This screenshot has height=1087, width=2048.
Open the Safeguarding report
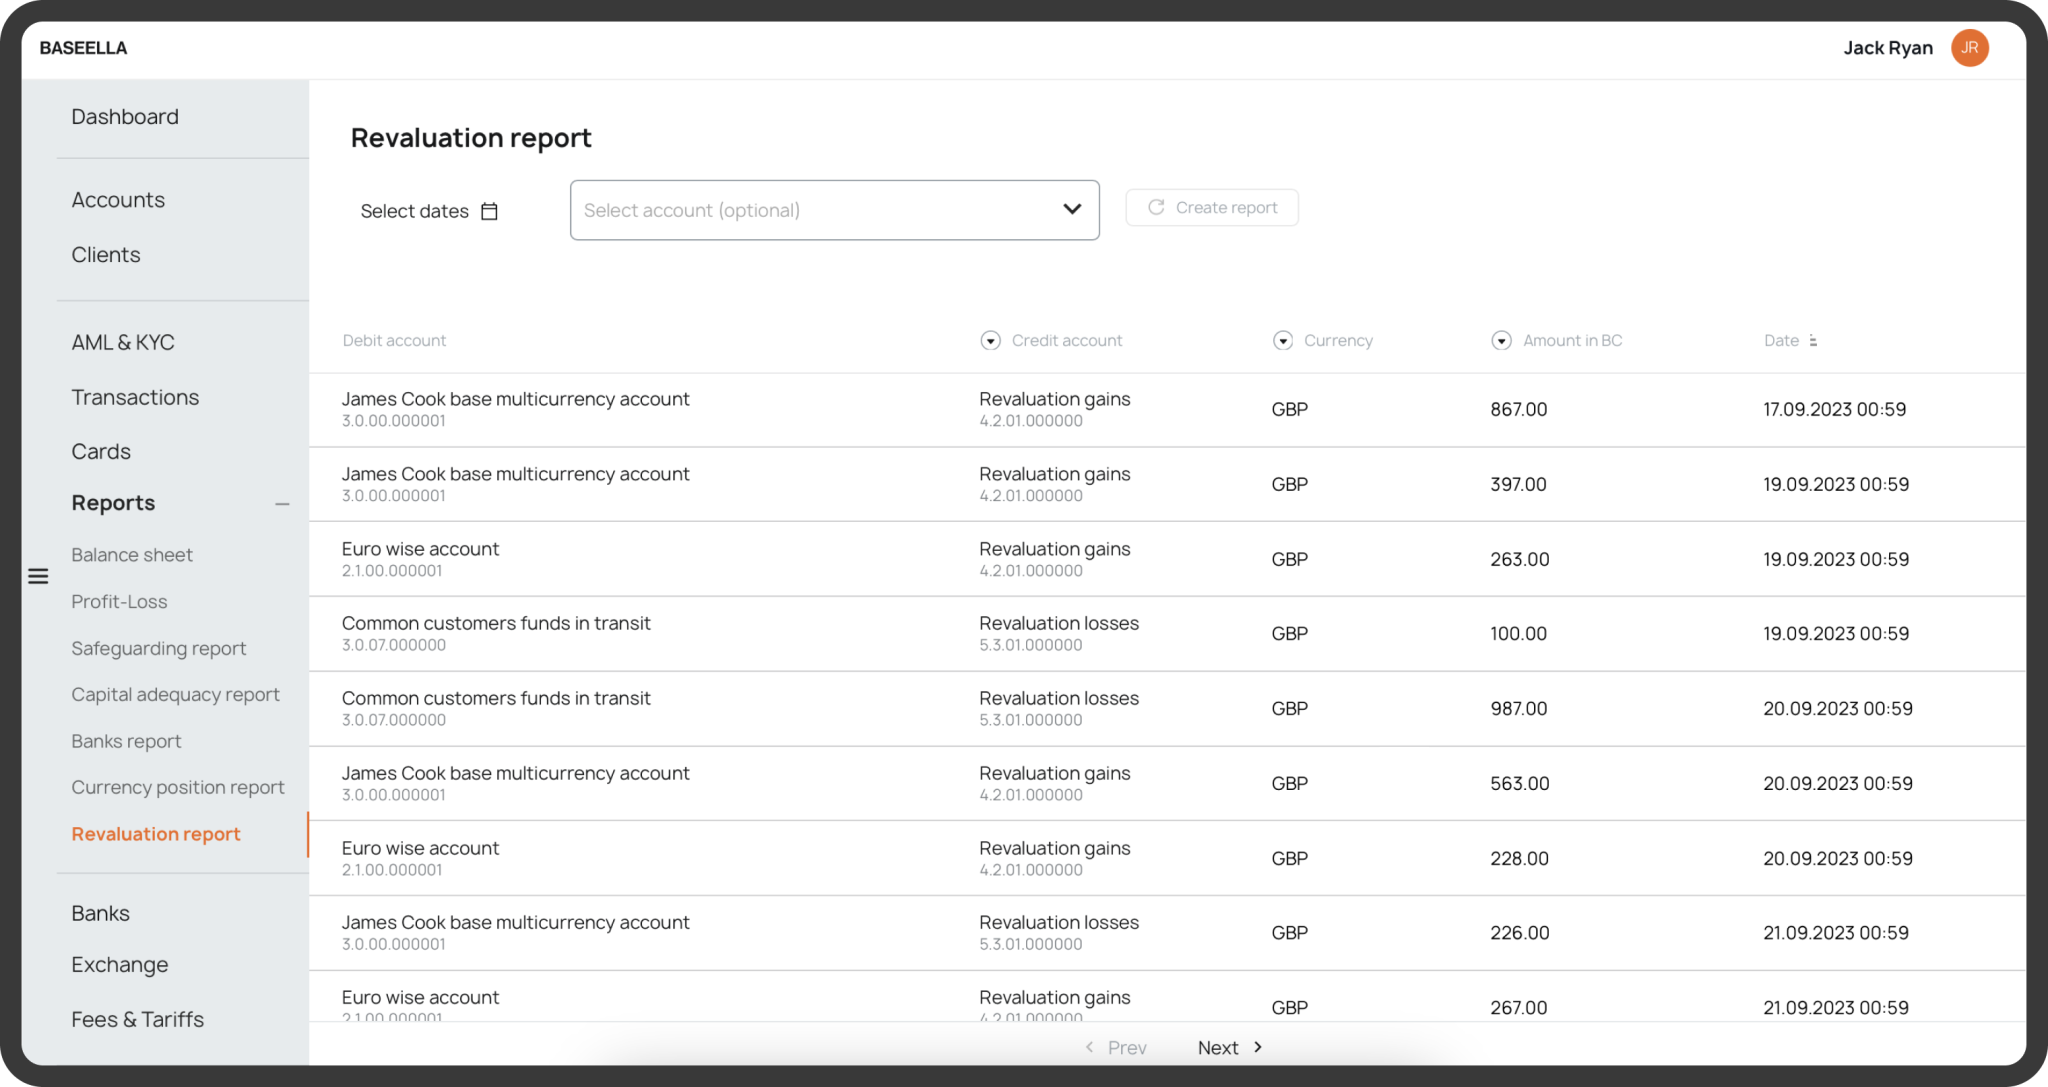[158, 648]
